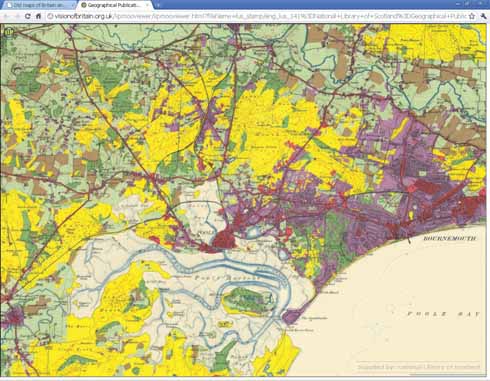Click the browser back arrow
The image size is (490, 381).
(x=6, y=16)
